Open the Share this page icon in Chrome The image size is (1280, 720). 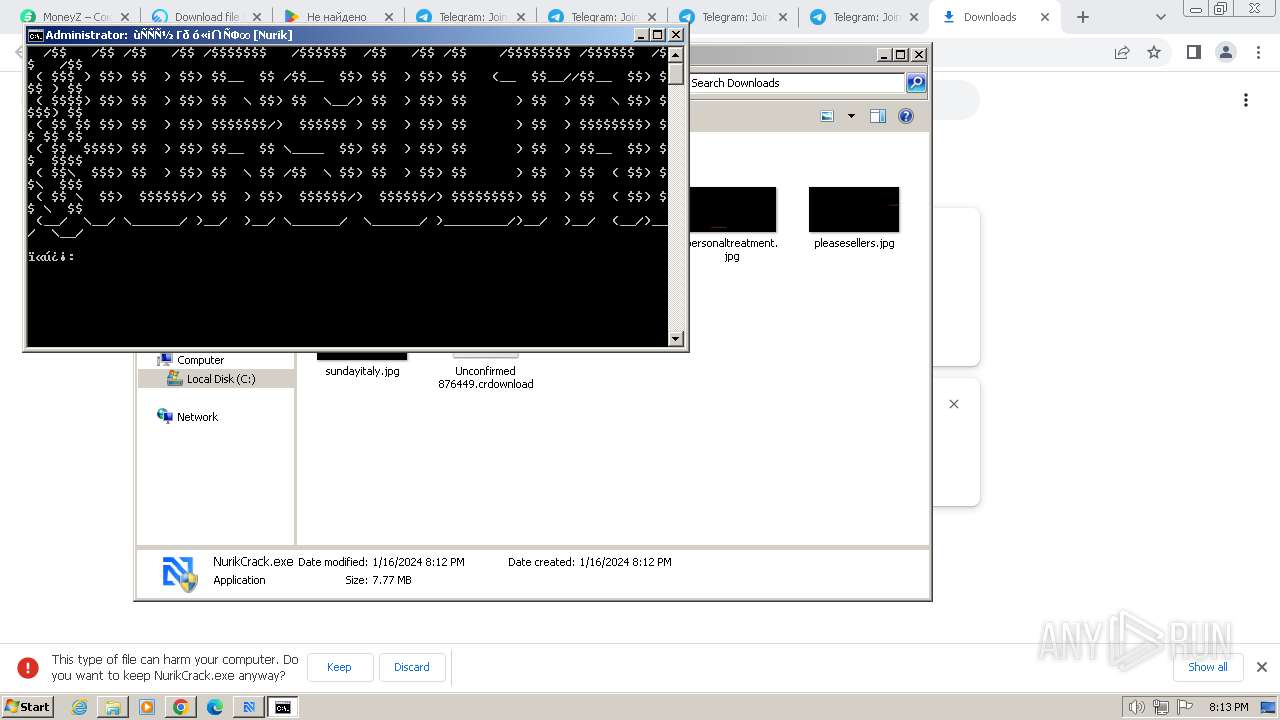pyautogui.click(x=1122, y=52)
